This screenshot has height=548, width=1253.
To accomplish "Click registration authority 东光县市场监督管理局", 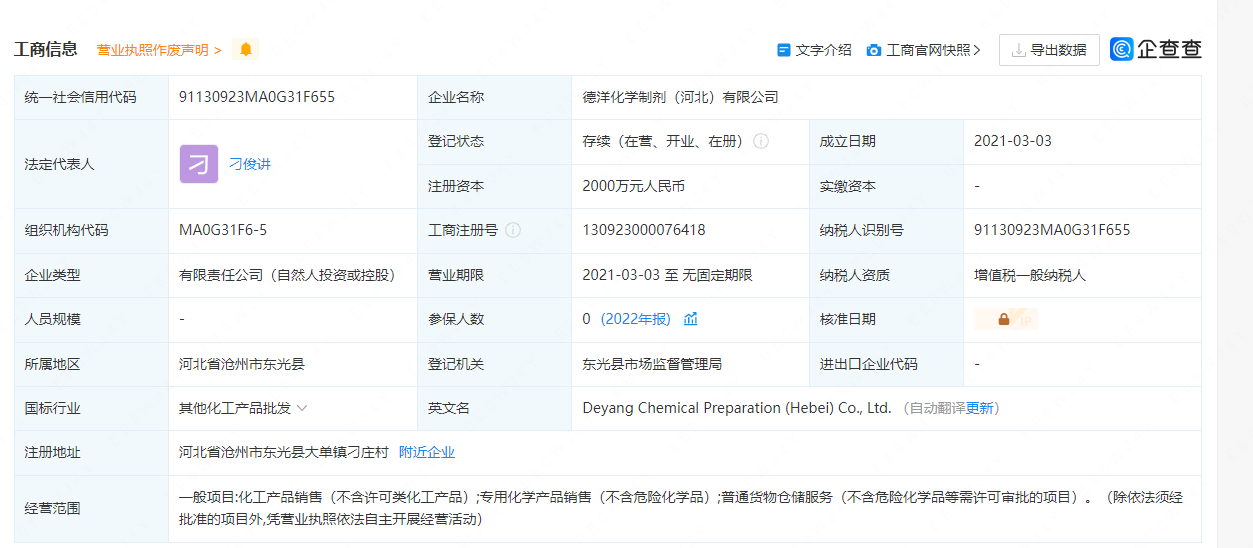I will click(652, 364).
